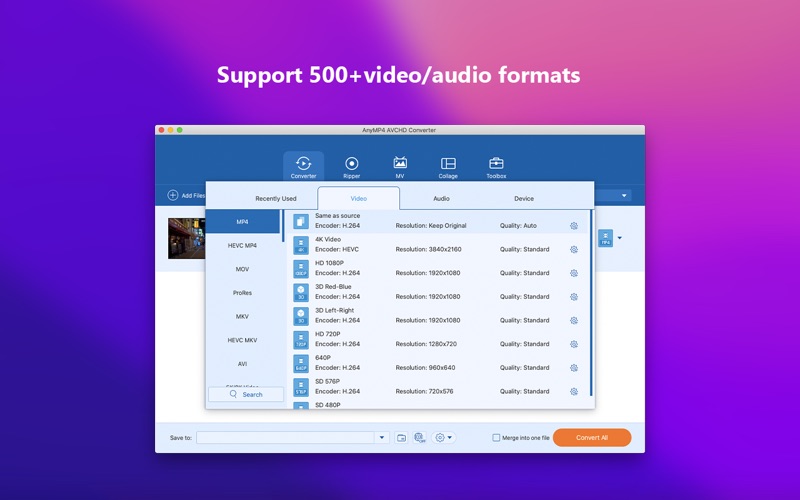
Task: Switch to the Device tab
Action: point(524,198)
